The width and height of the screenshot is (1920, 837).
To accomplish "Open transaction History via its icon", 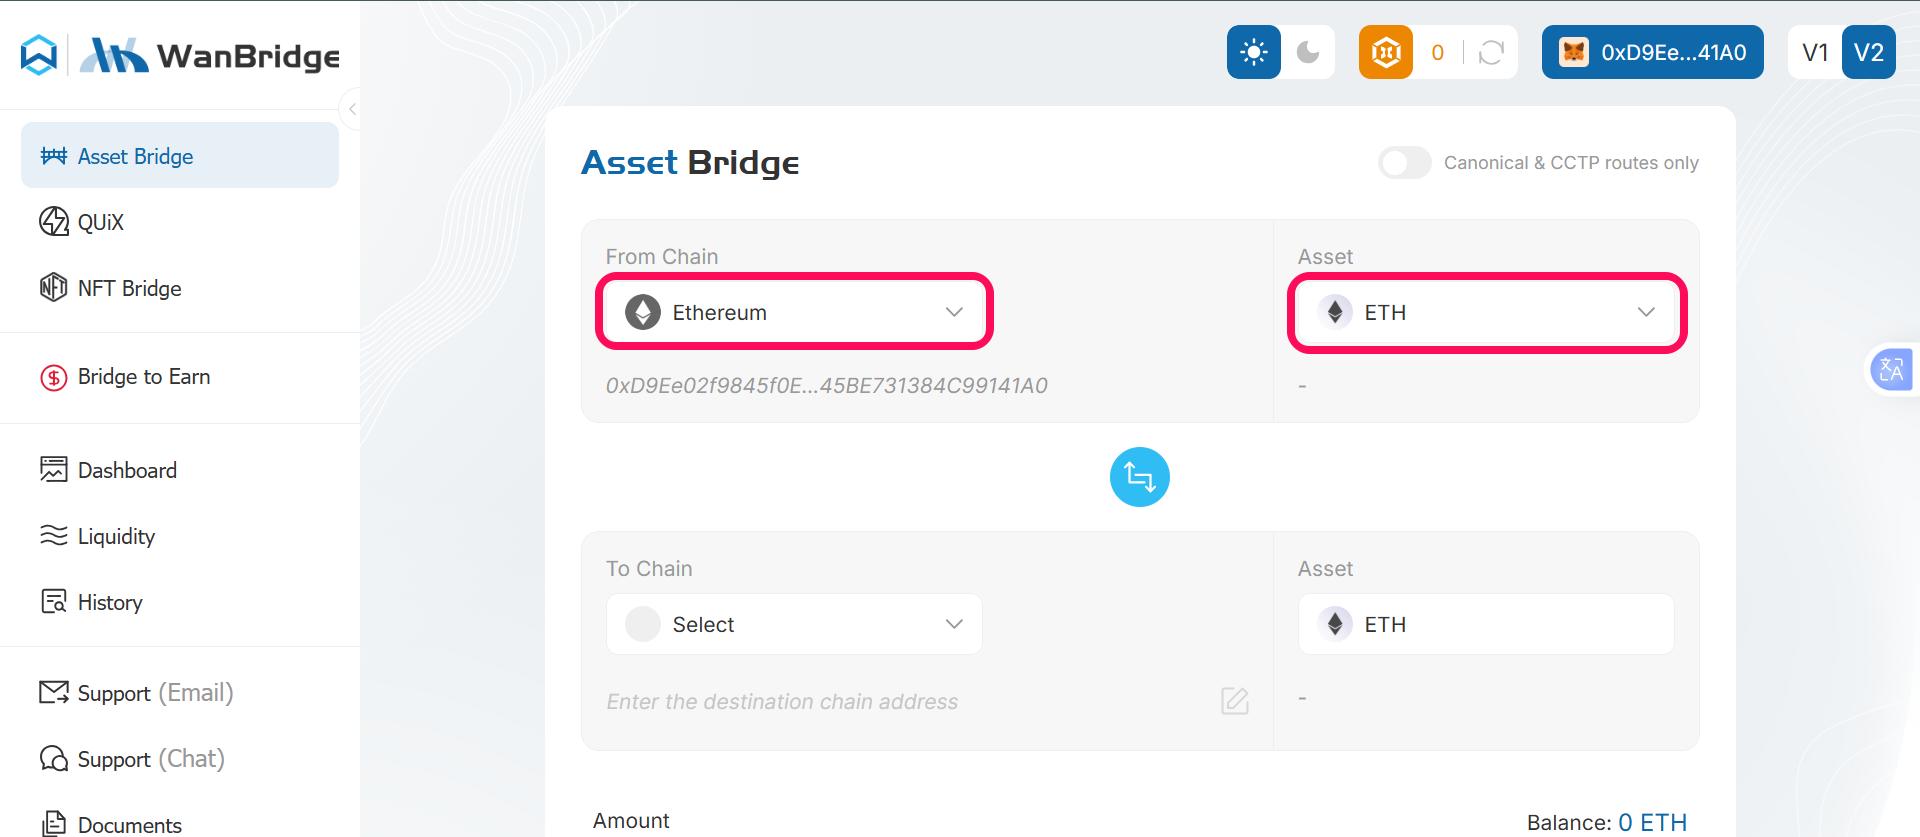I will [x=53, y=601].
